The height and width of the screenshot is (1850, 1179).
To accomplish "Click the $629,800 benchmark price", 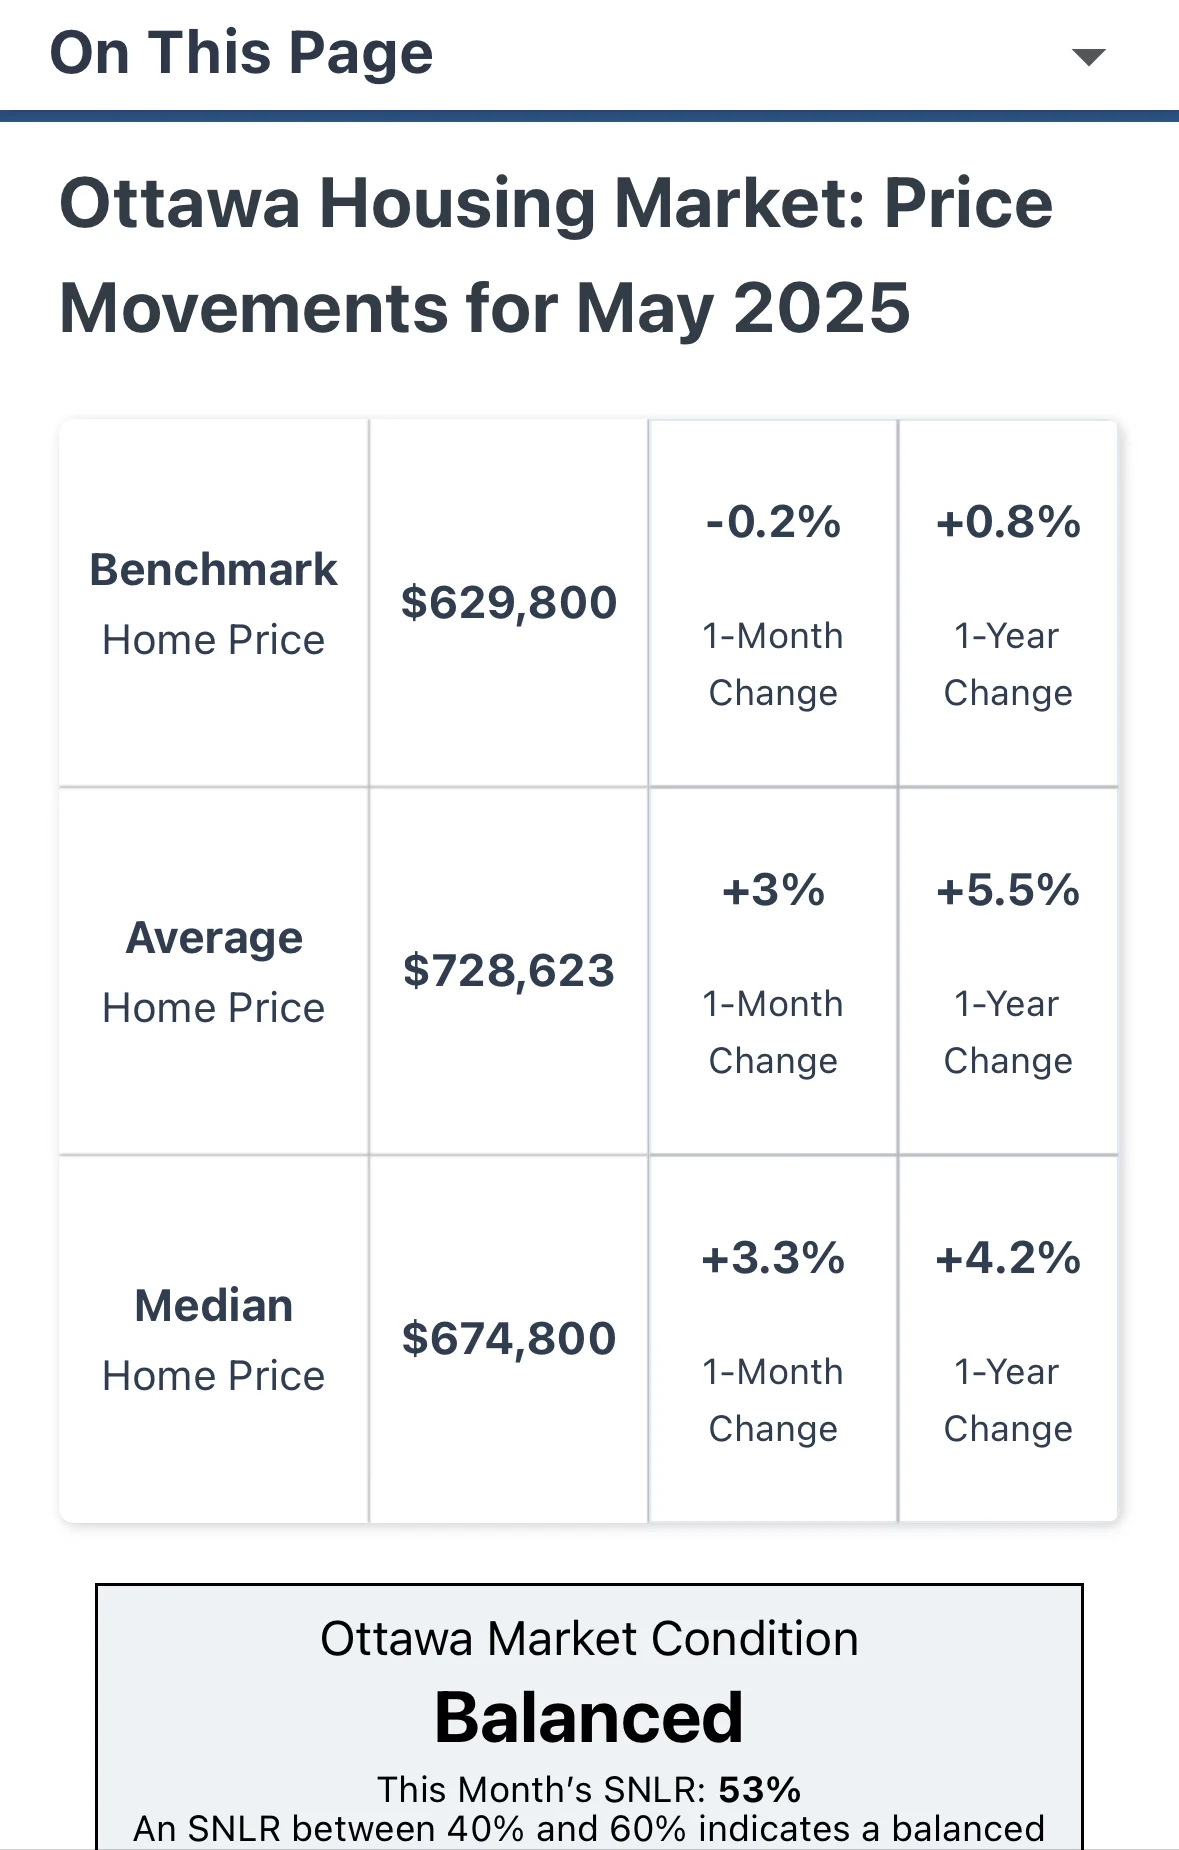I will click(x=508, y=603).
